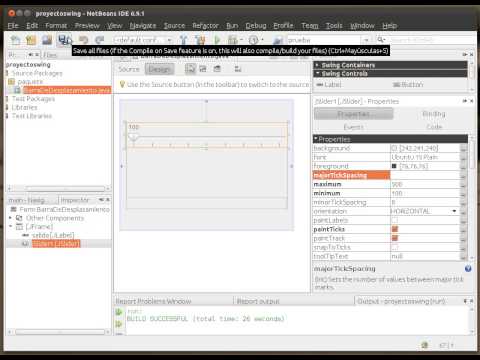Collapse the JFrame tree node
The image size is (480, 360).
click(x=10, y=227)
